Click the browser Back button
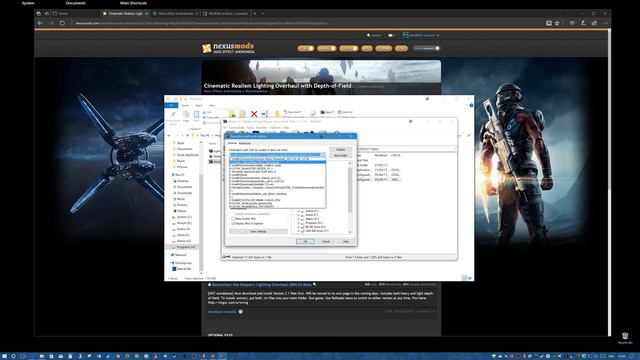The image size is (640, 360). (x=40, y=23)
